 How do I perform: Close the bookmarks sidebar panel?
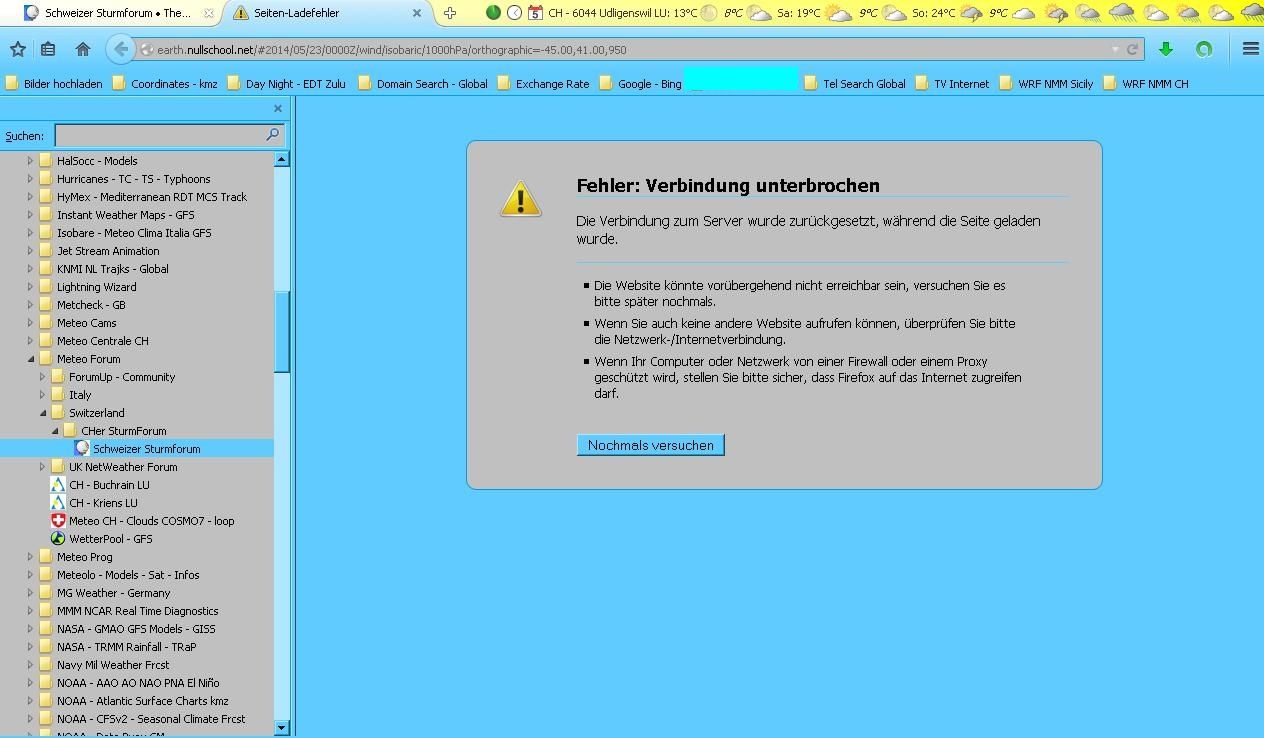(278, 108)
